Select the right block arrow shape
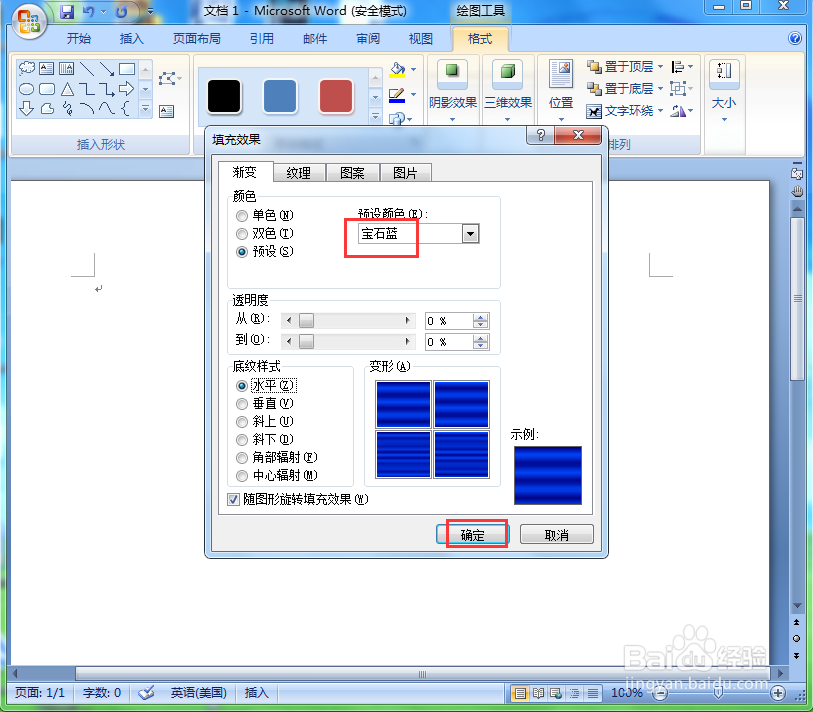Screen dimensions: 813x712 click(127, 89)
